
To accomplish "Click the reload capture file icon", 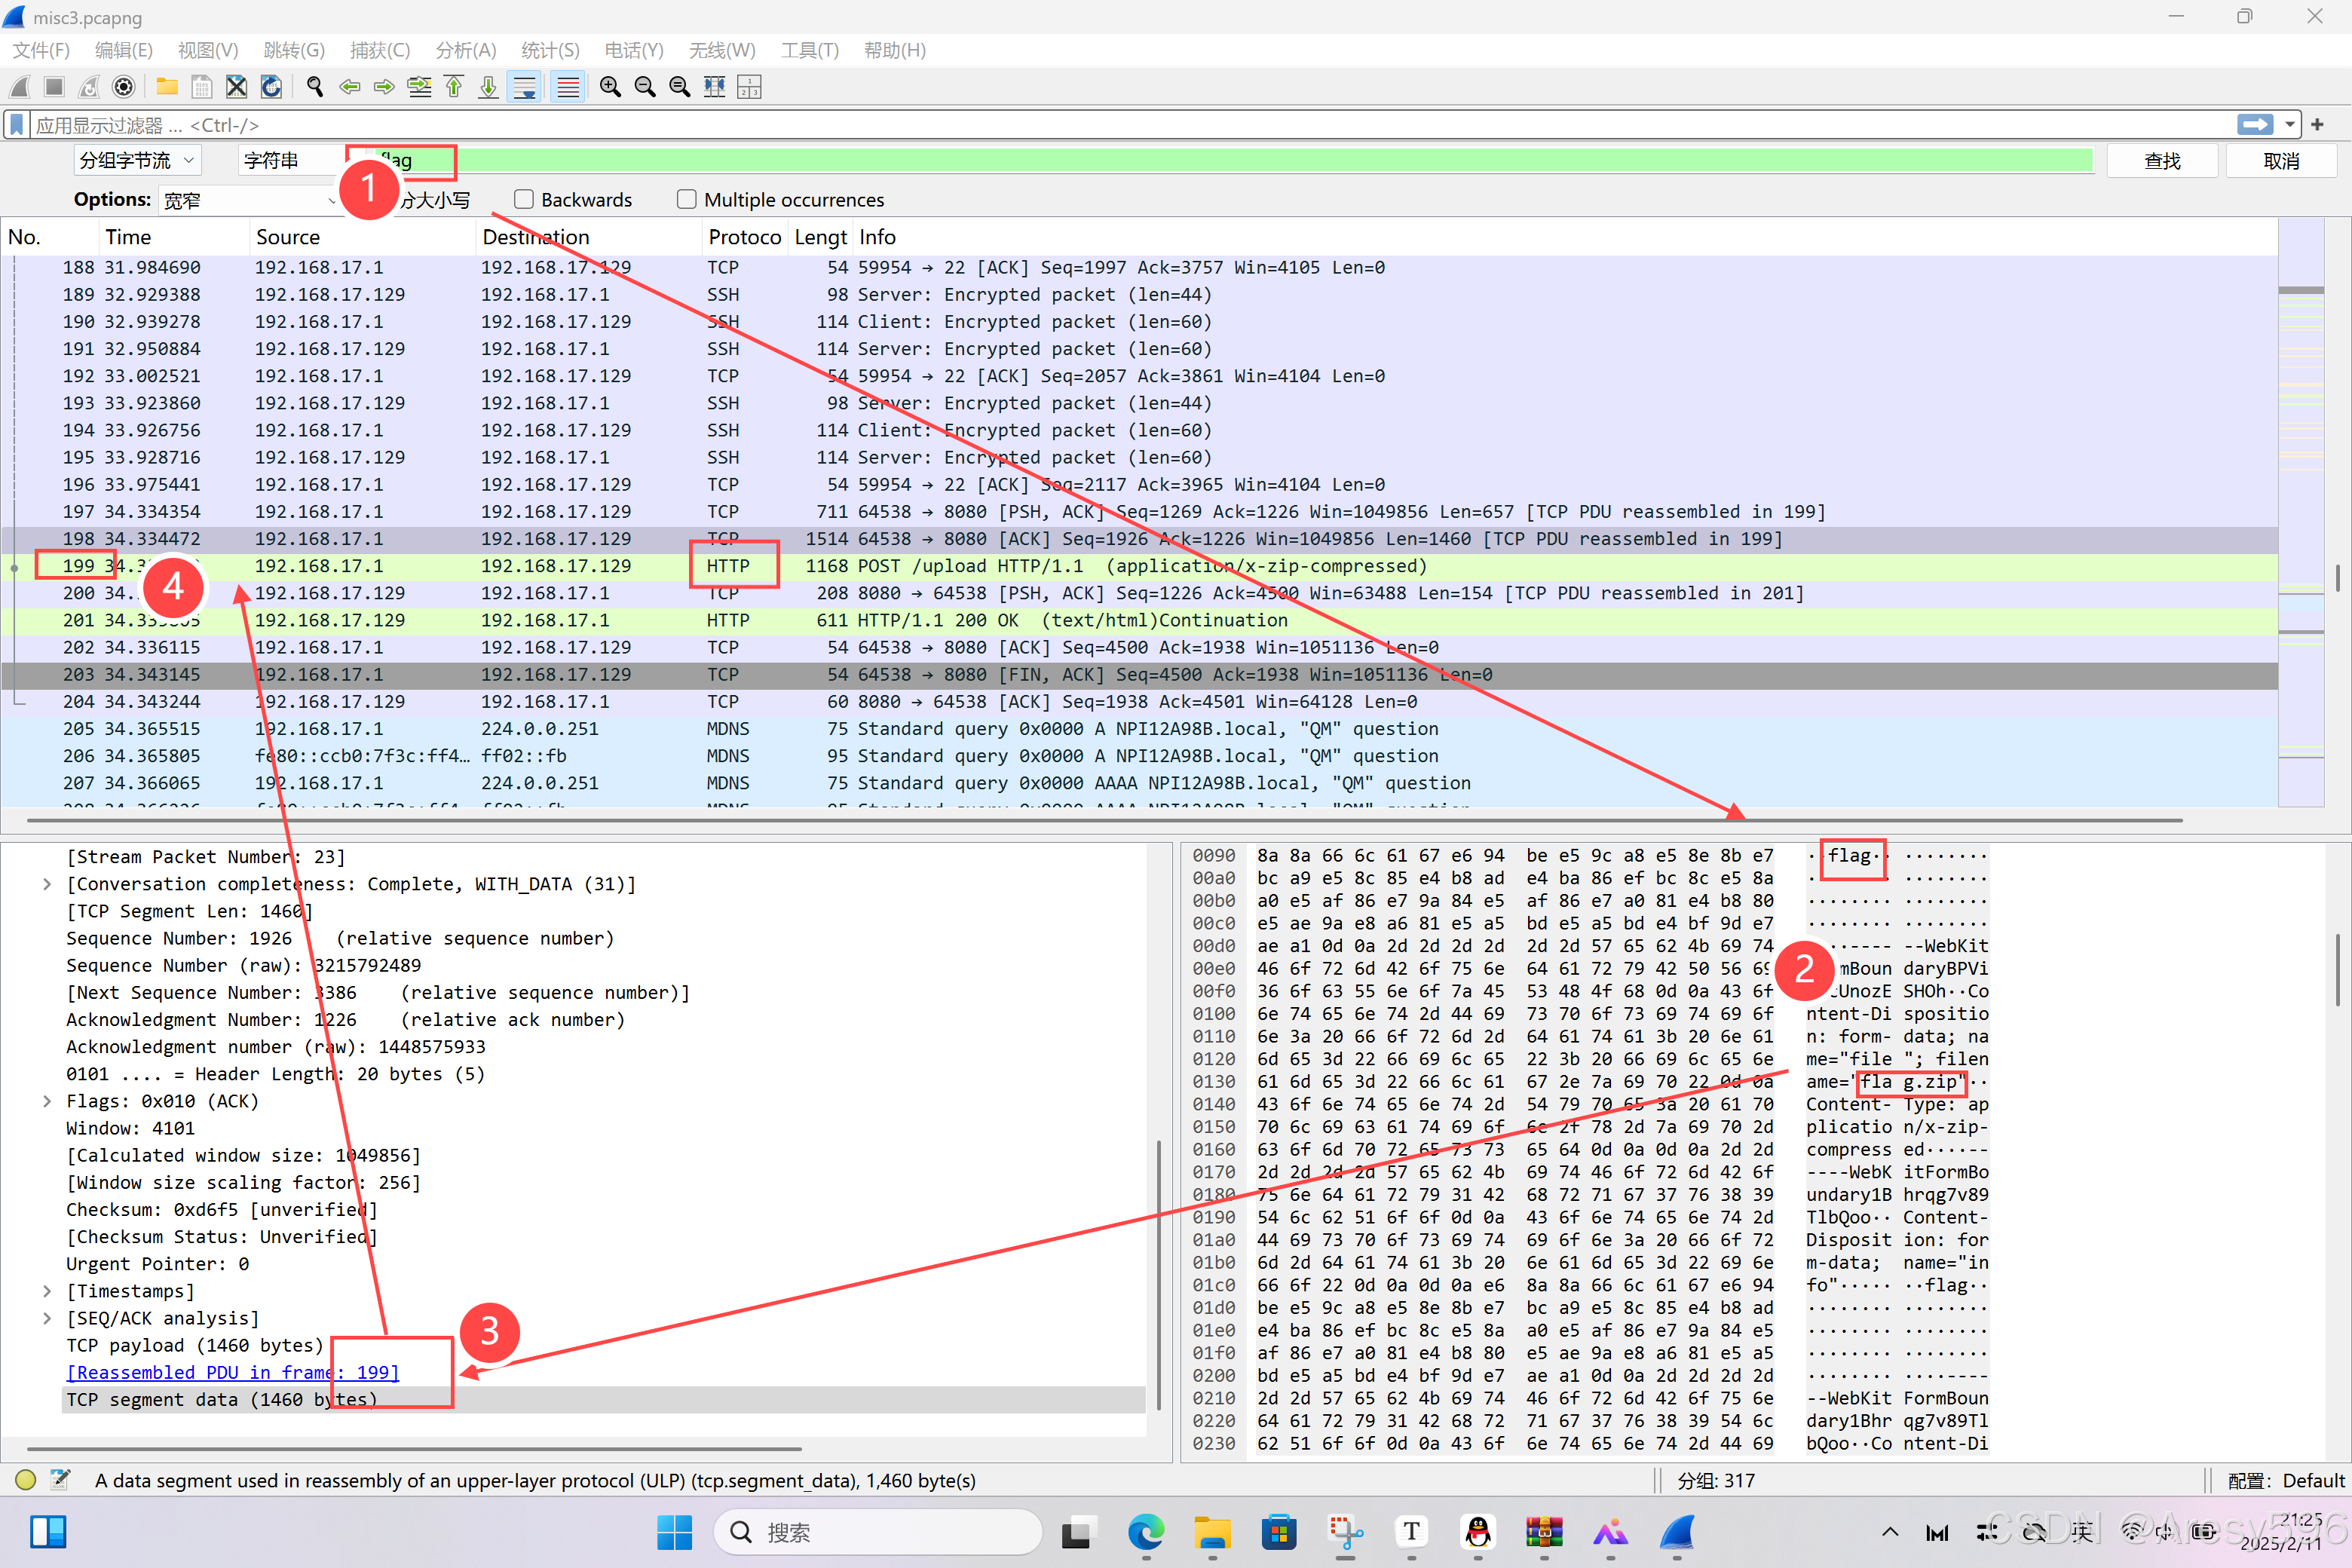I will pyautogui.click(x=271, y=87).
